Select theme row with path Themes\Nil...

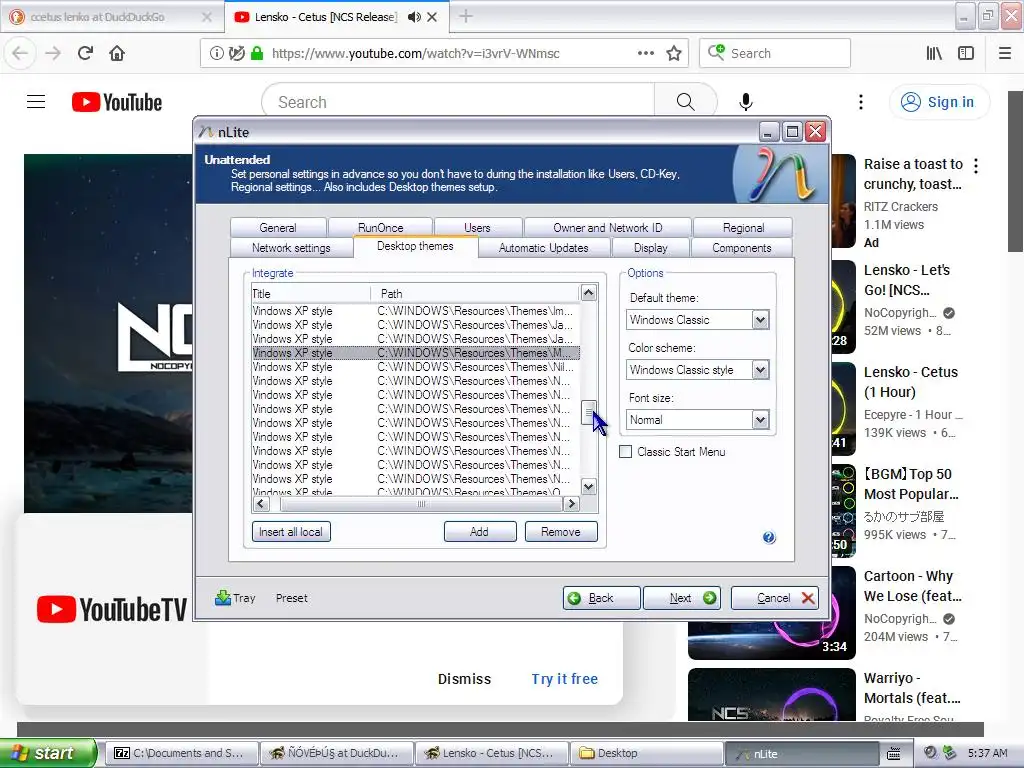415,367
